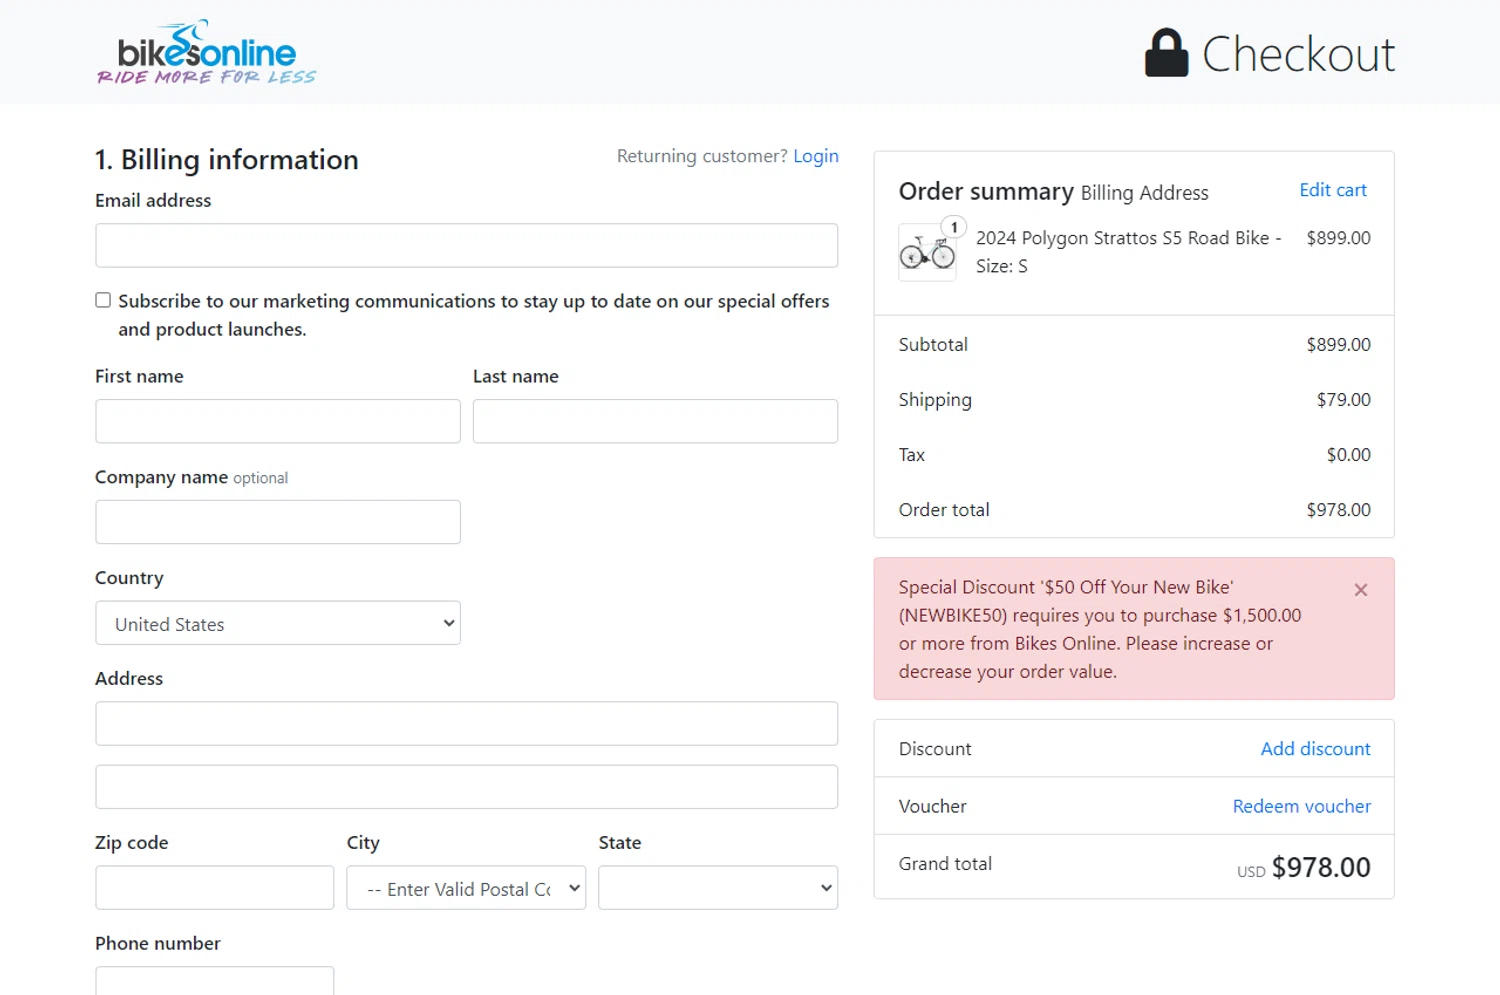Click the Bikes Online logo
This screenshot has width=1500, height=995.
[206, 53]
